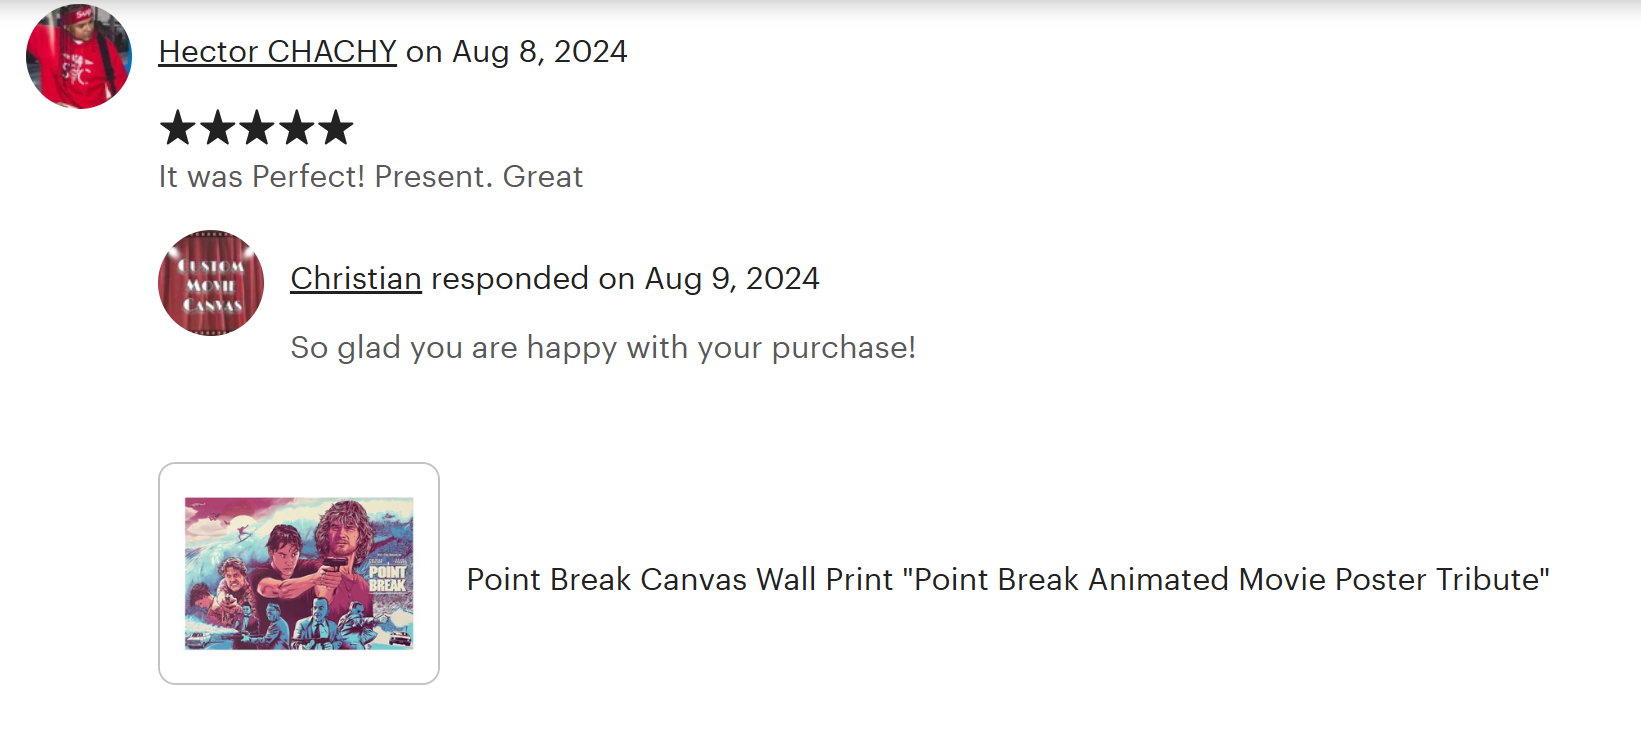Click the word "on" after Hector CHACHY
The height and width of the screenshot is (749, 1641).
(424, 51)
